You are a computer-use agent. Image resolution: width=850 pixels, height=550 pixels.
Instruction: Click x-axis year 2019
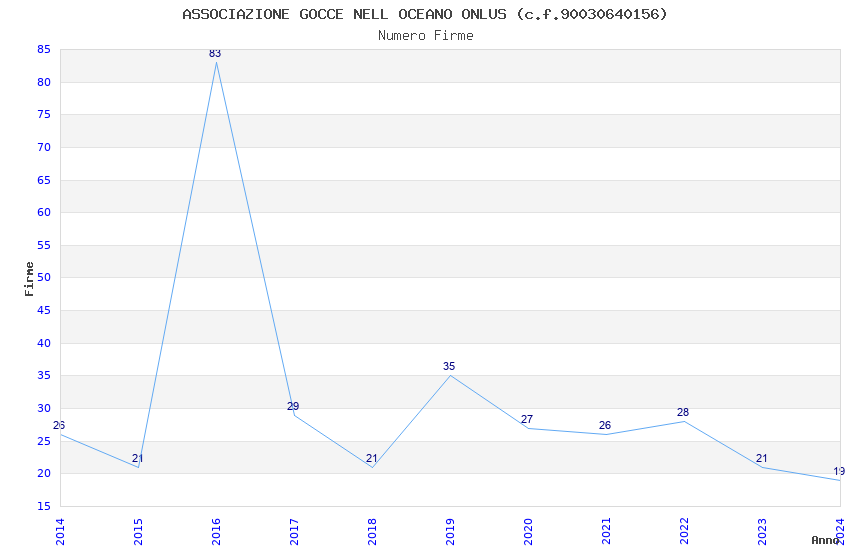450,532
